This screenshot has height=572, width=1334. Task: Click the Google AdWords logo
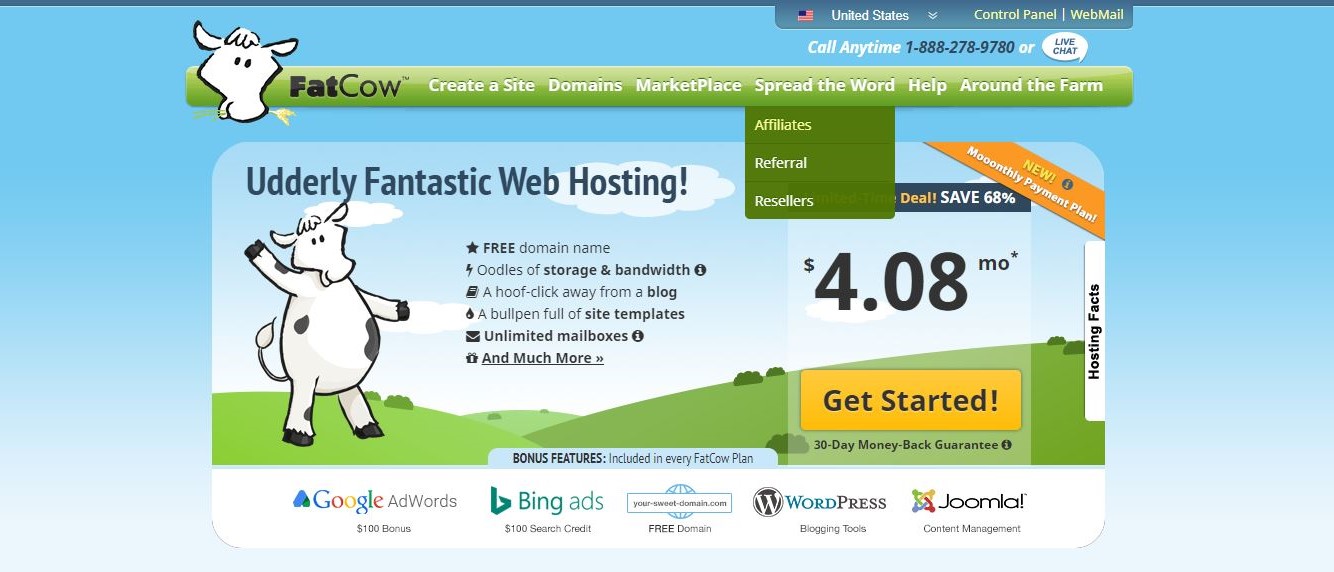(x=375, y=501)
